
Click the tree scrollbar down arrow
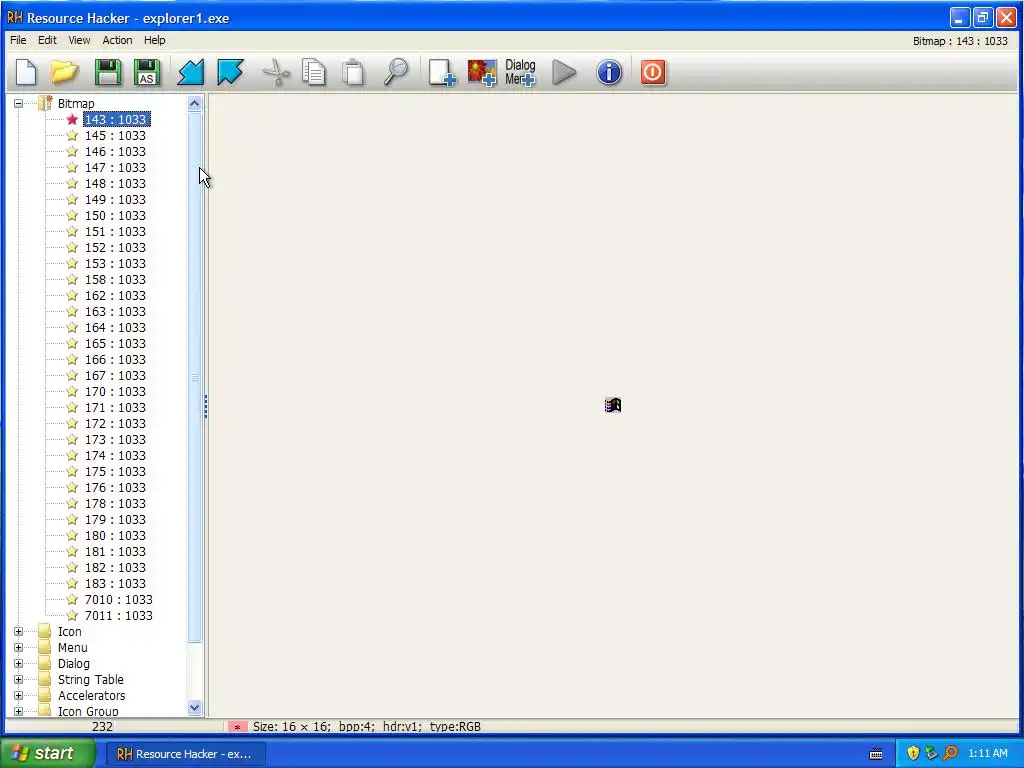tap(195, 707)
